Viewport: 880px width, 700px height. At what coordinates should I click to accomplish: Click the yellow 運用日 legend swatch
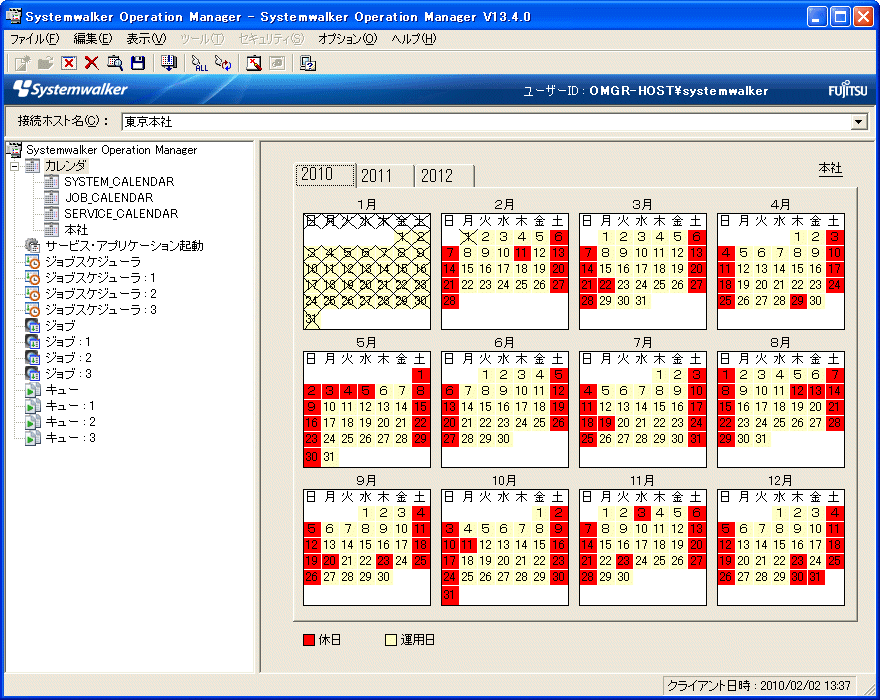pyautogui.click(x=391, y=640)
